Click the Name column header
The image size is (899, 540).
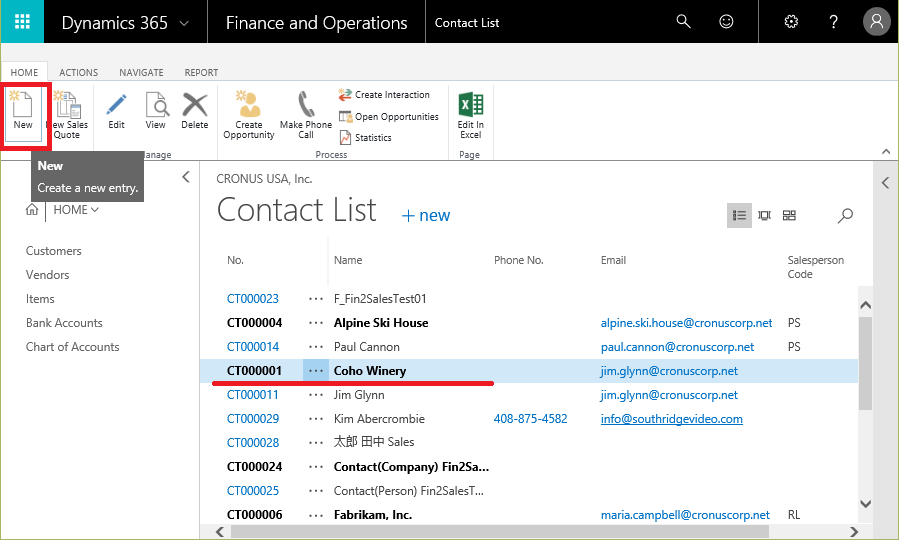tap(348, 260)
